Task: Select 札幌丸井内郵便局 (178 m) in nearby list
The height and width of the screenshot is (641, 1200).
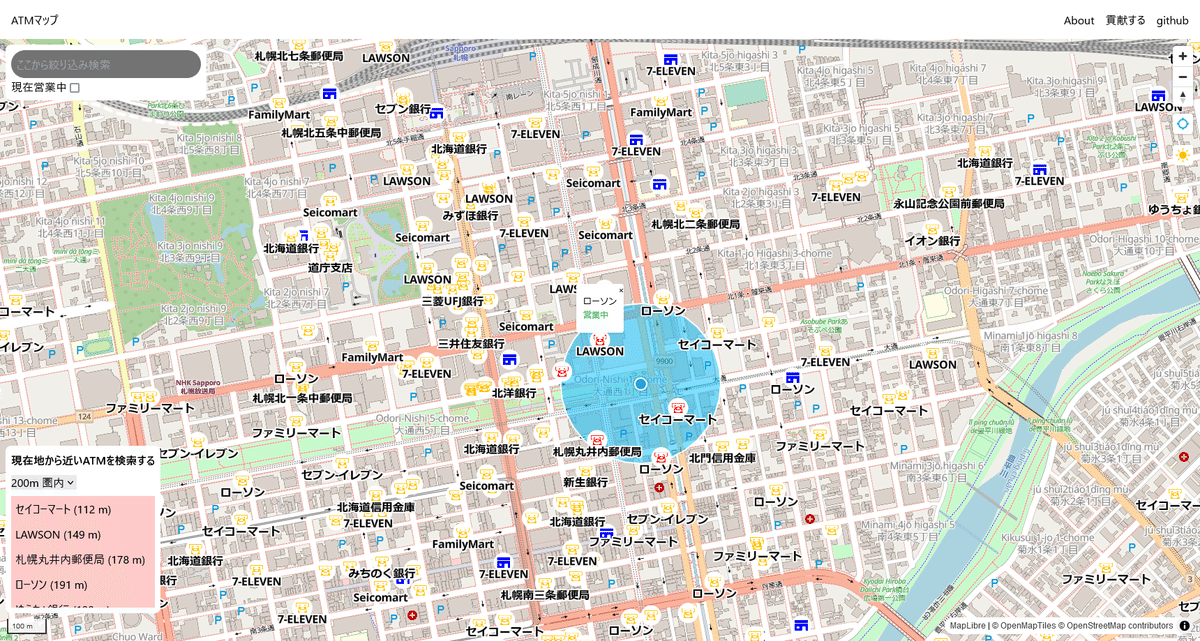Action: click(83, 560)
